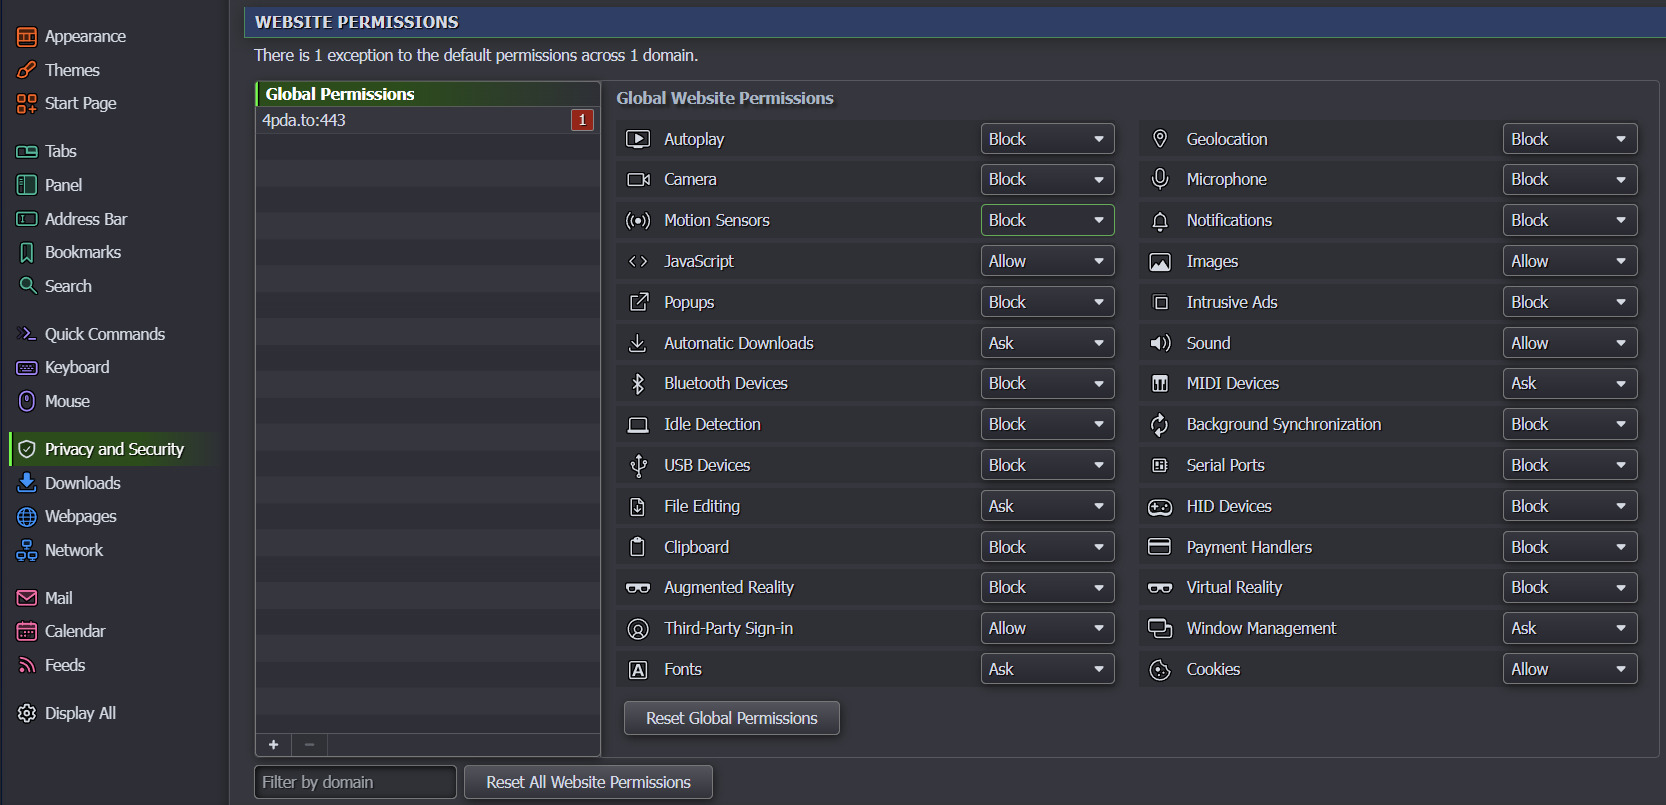Click the Bluetooth Devices icon
The image size is (1666, 805).
point(638,384)
